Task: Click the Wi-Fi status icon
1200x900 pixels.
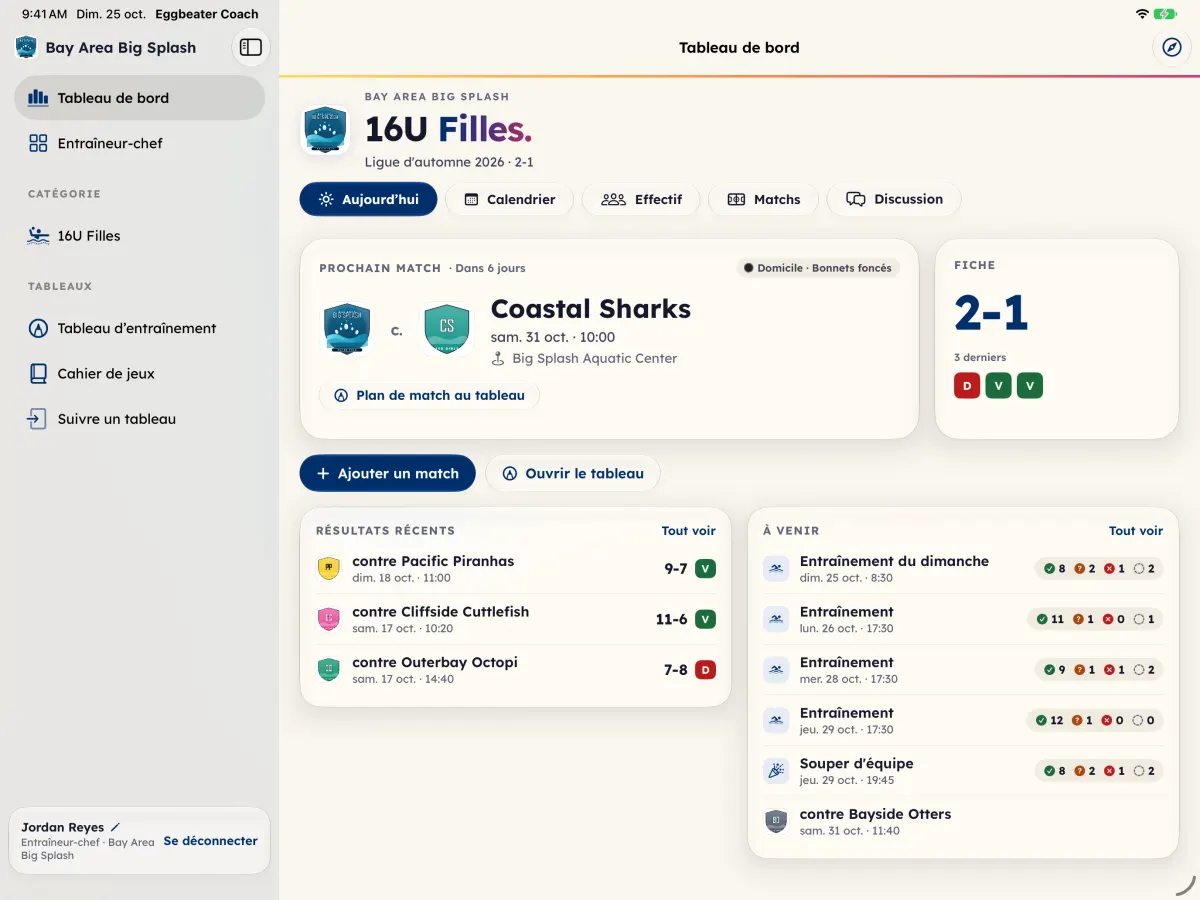Action: [1141, 14]
